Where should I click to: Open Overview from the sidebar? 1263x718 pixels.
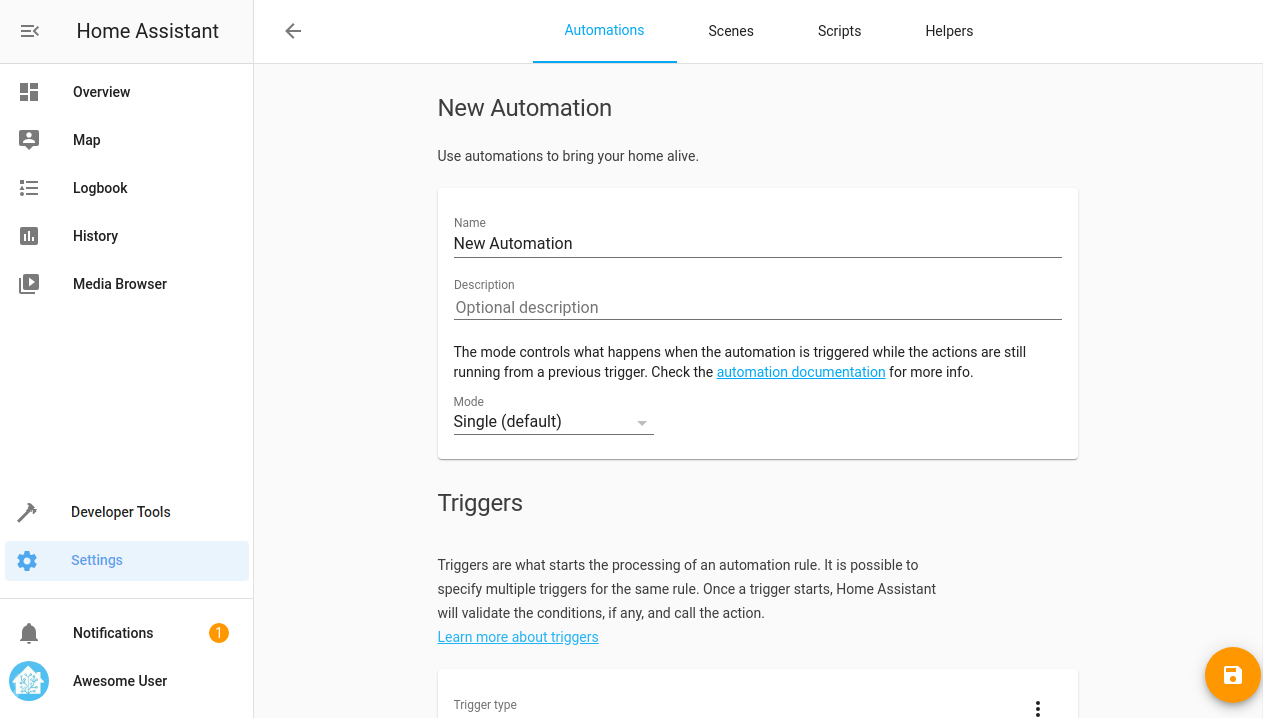click(x=127, y=92)
